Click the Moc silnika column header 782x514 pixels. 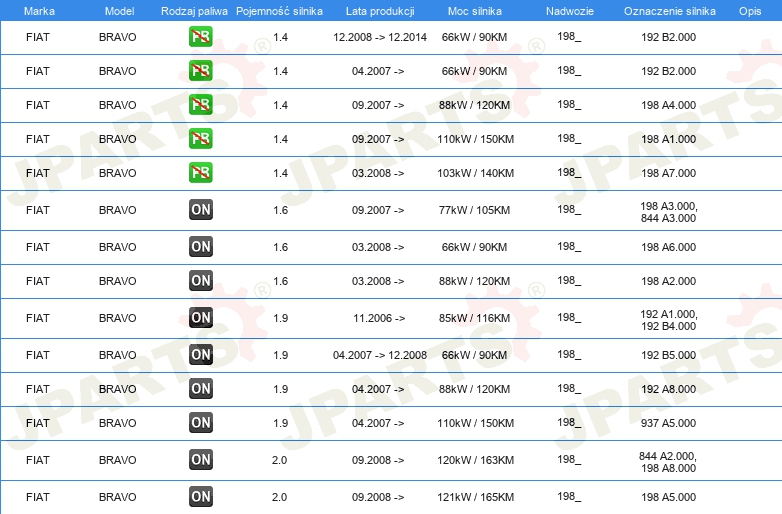click(475, 11)
